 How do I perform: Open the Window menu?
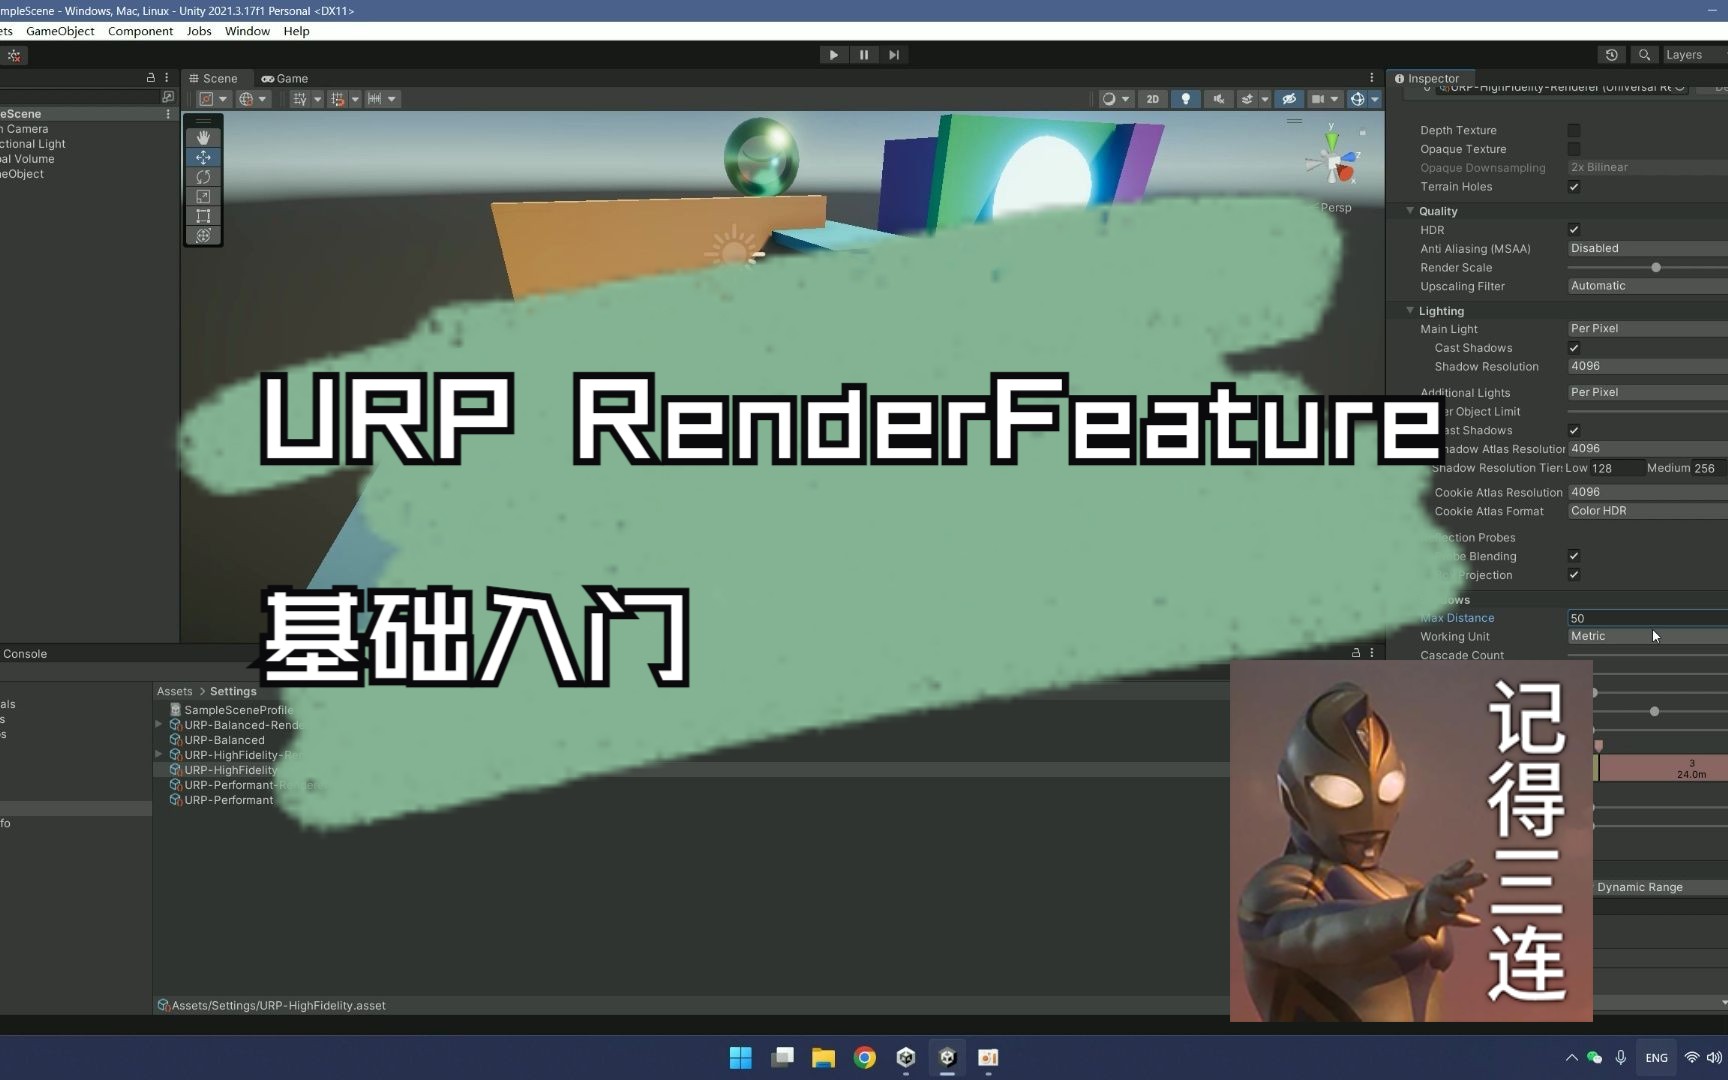[247, 31]
